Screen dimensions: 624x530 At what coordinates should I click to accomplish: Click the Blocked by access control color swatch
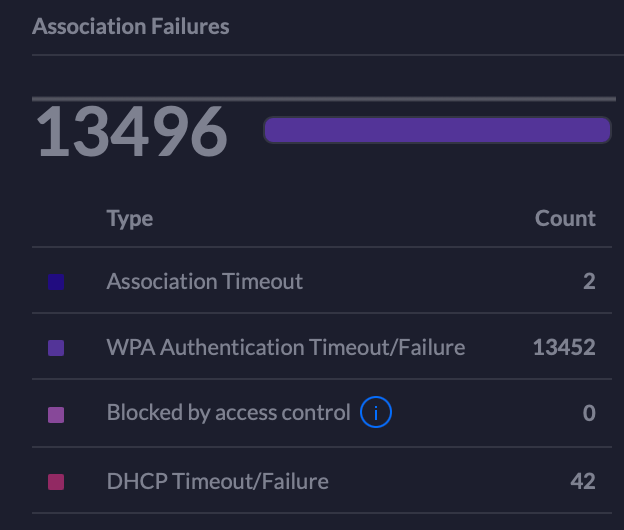56,414
